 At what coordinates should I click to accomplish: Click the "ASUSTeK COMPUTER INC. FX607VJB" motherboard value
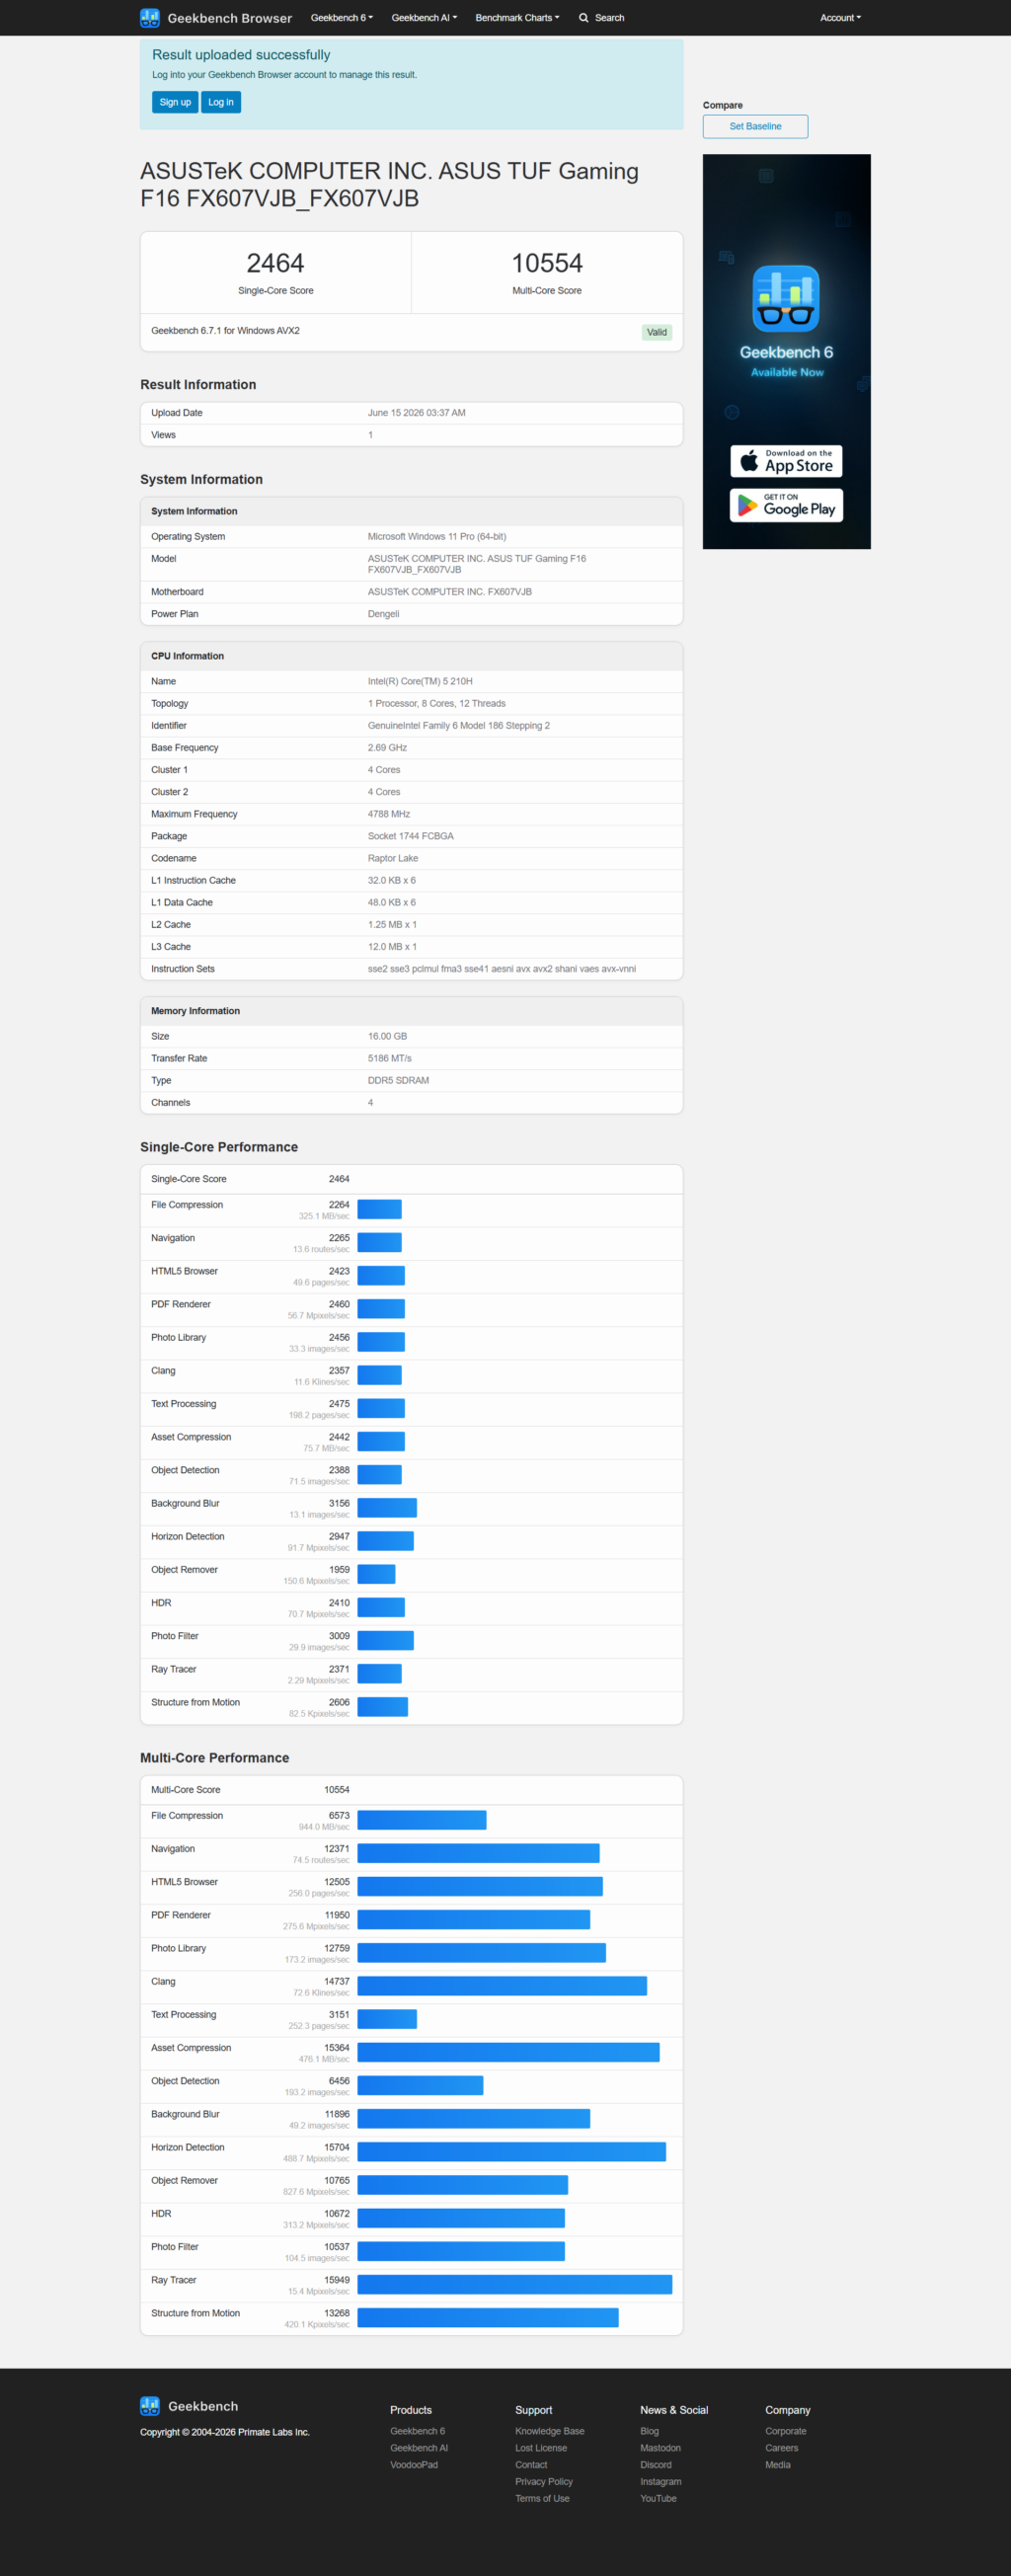coord(449,592)
